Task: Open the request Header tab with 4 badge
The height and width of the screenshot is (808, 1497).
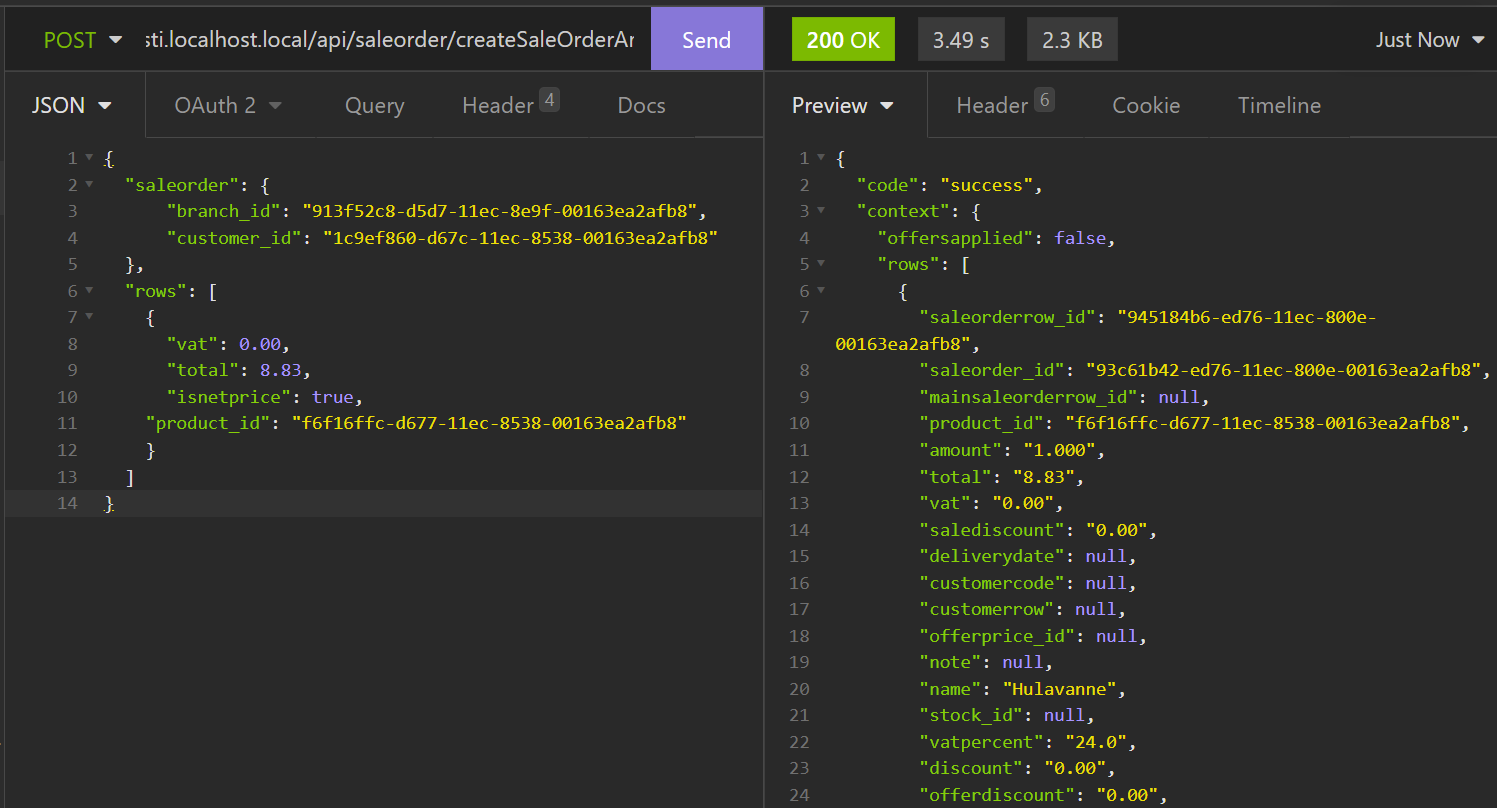Action: tap(509, 105)
